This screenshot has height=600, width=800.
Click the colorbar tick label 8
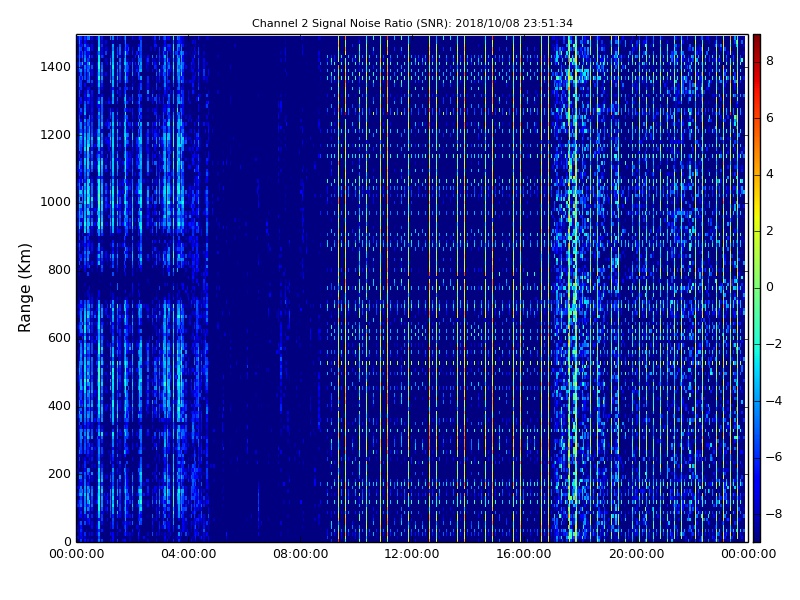tap(770, 61)
